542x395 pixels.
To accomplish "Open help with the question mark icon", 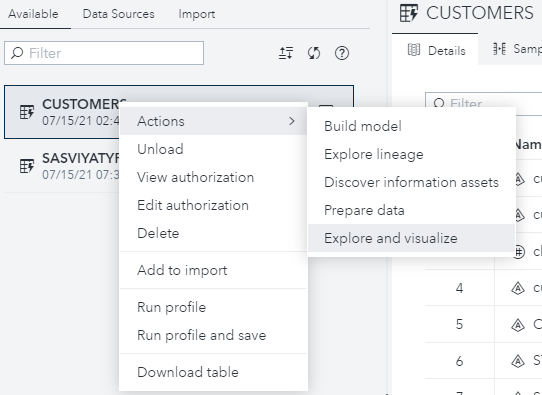I will pos(342,53).
